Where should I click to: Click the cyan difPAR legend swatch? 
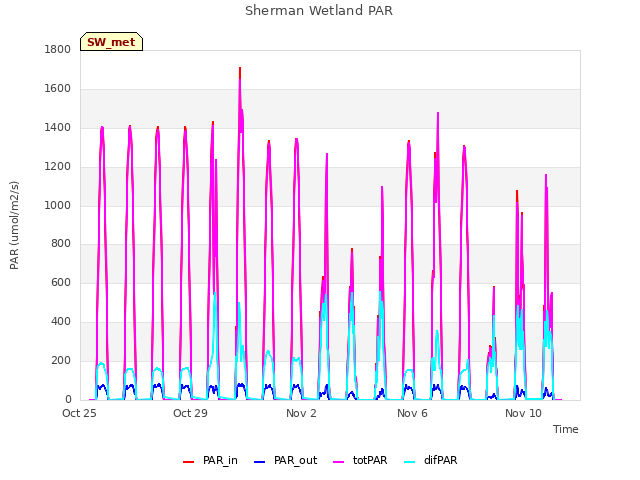point(409,462)
